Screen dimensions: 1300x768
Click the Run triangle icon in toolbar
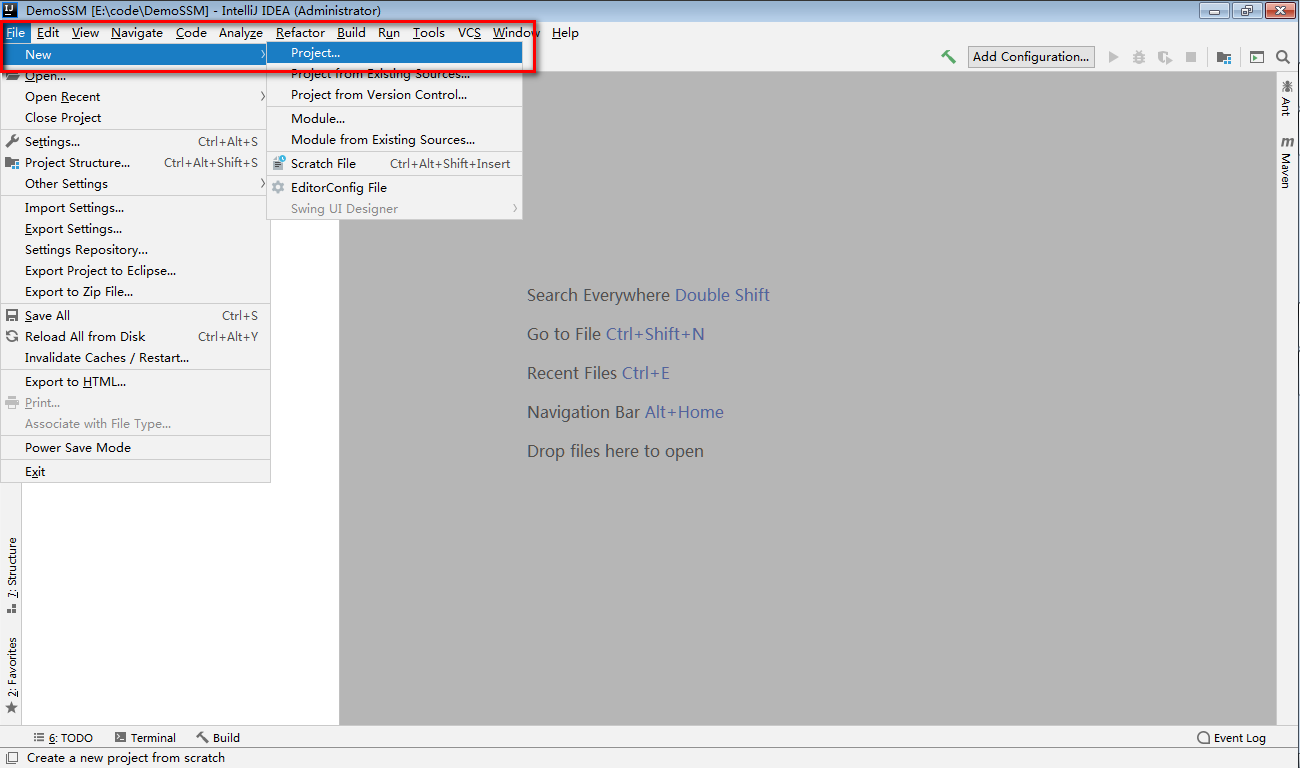click(1113, 57)
